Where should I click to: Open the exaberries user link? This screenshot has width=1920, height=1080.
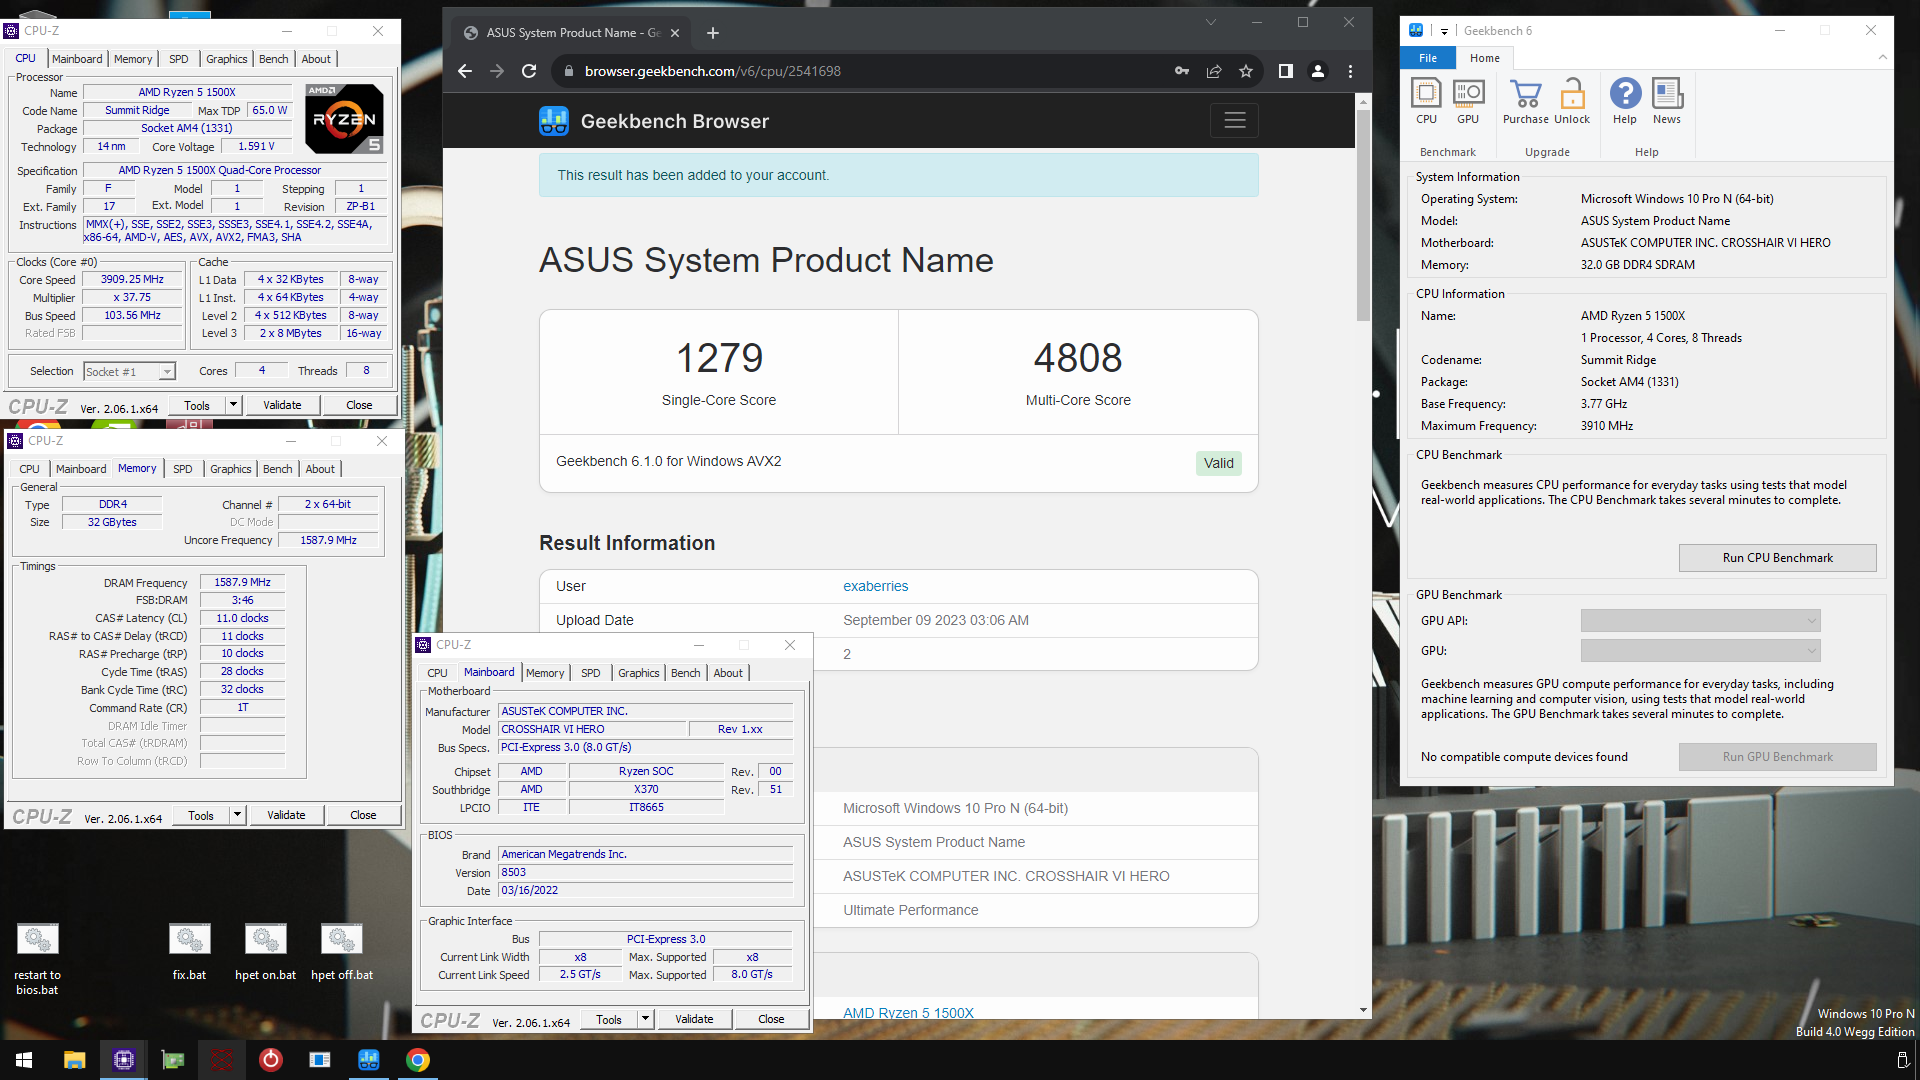[875, 586]
